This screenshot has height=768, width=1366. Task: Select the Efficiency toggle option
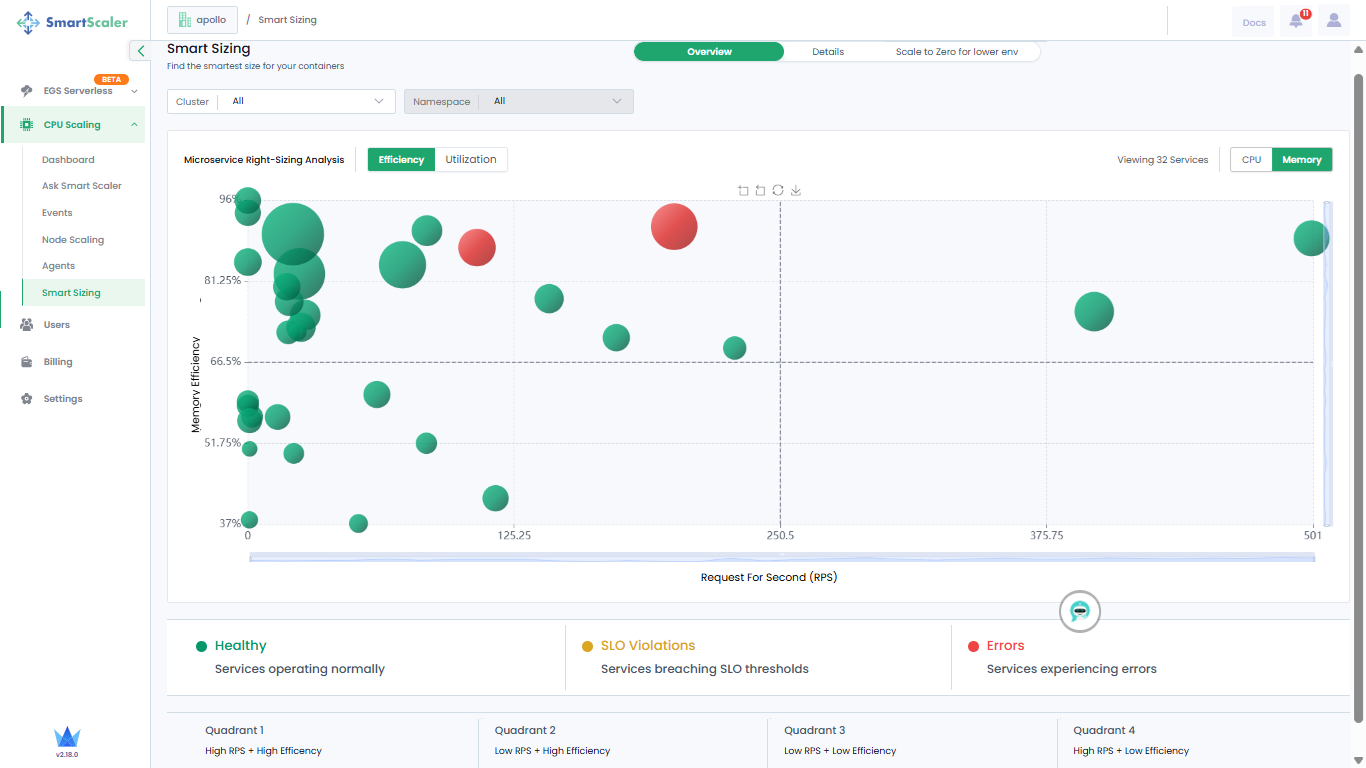(401, 160)
